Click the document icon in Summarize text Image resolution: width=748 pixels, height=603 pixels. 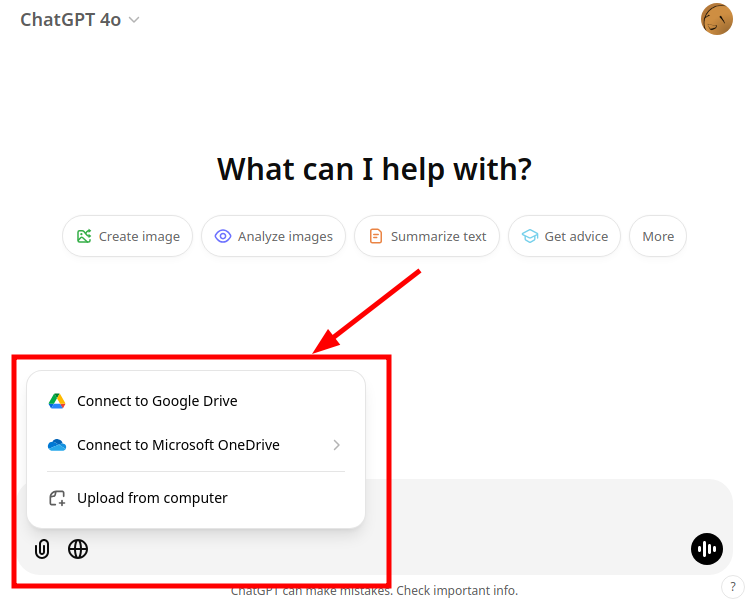pos(376,236)
